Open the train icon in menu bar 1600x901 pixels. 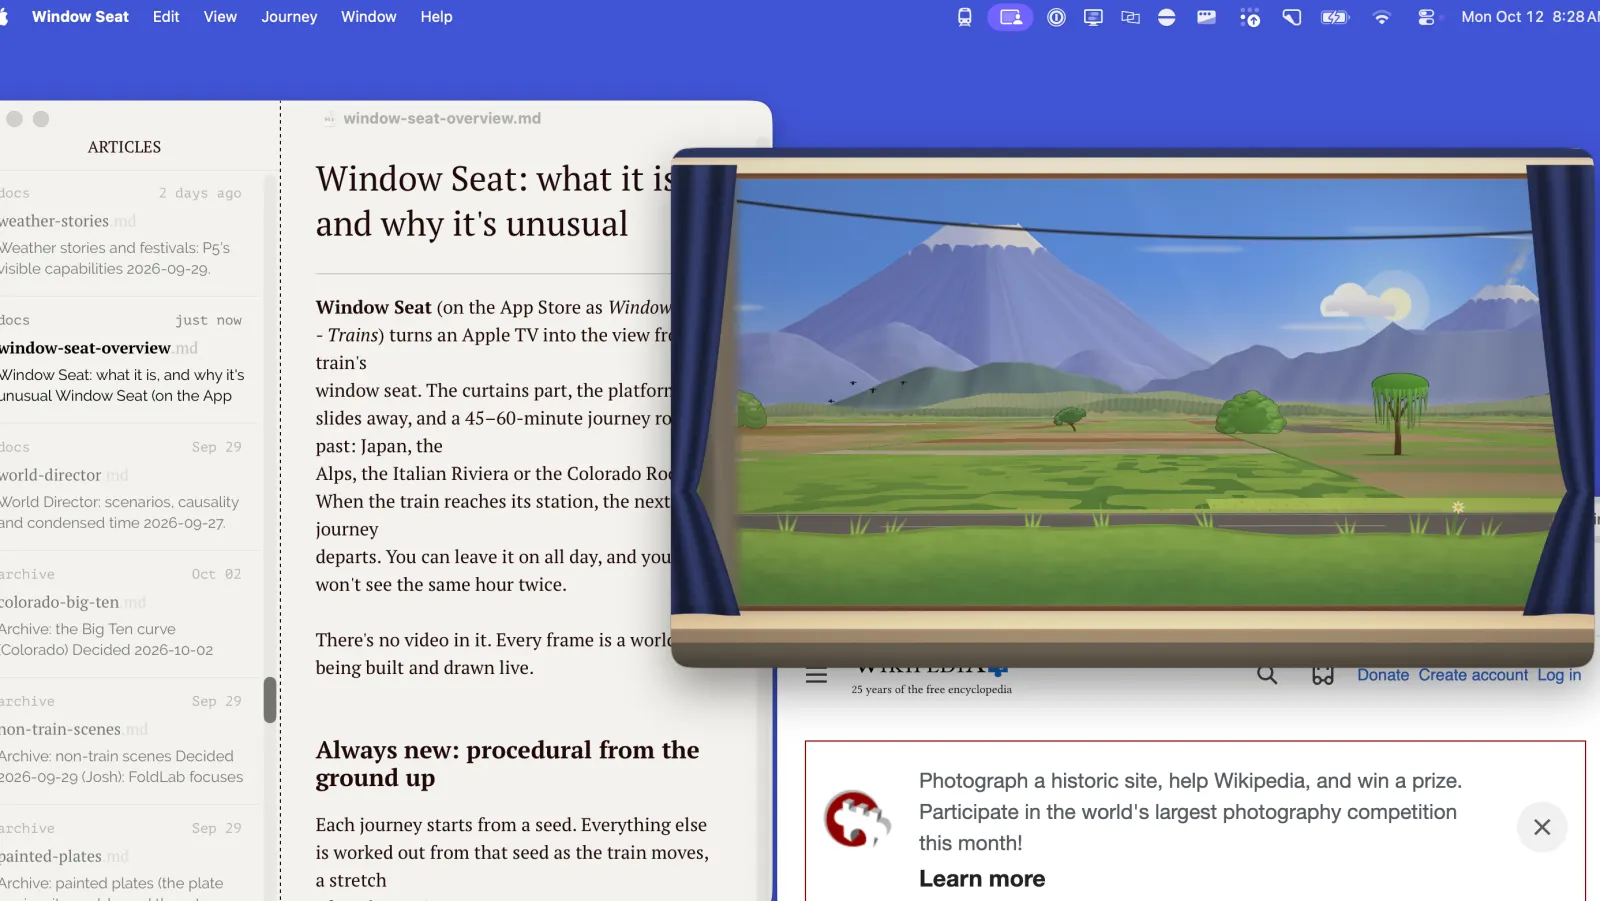964,17
